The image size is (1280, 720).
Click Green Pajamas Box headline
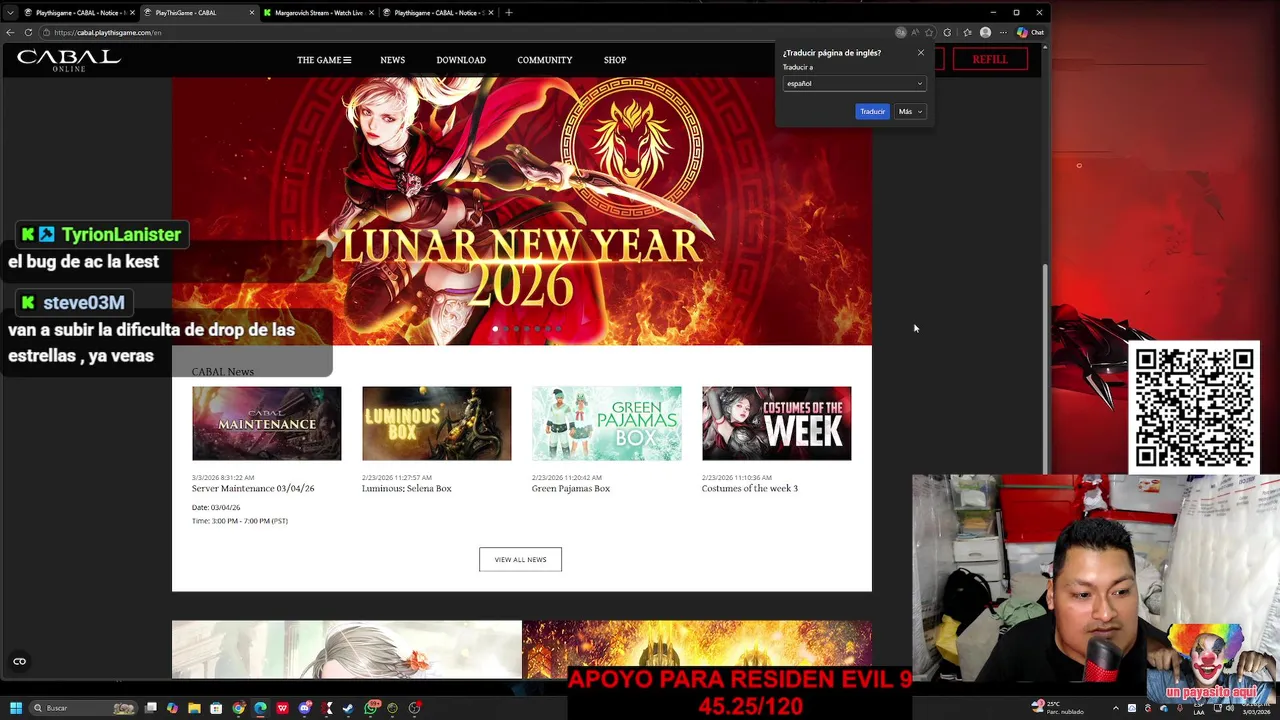tap(570, 489)
